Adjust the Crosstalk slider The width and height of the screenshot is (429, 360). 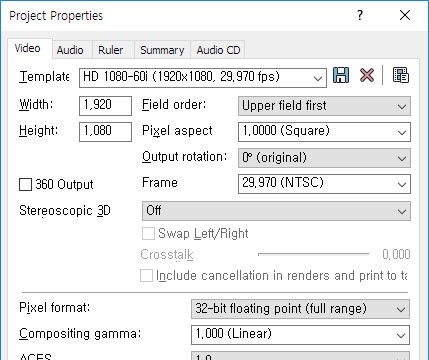pos(313,254)
